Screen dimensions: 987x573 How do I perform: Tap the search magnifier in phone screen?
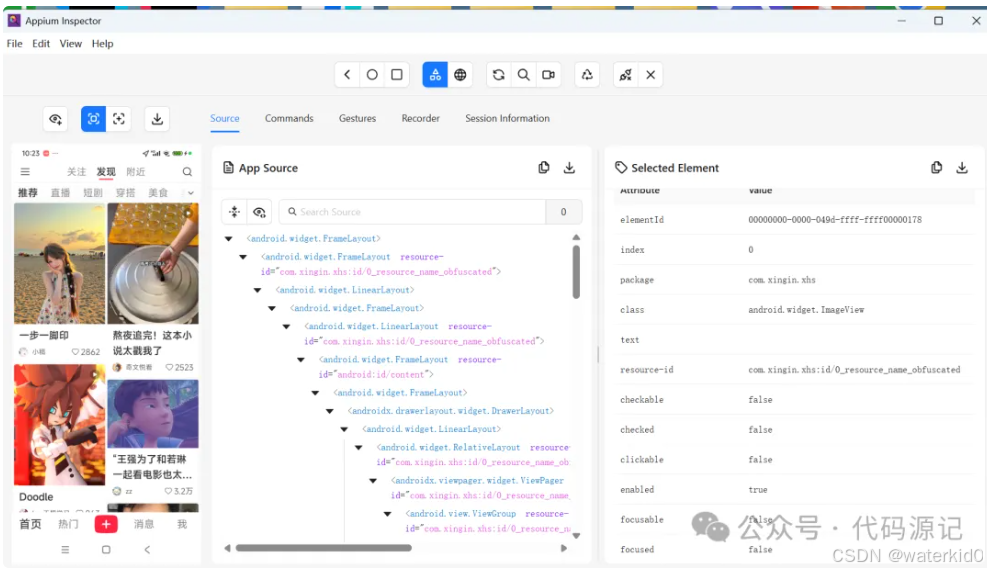coord(187,171)
